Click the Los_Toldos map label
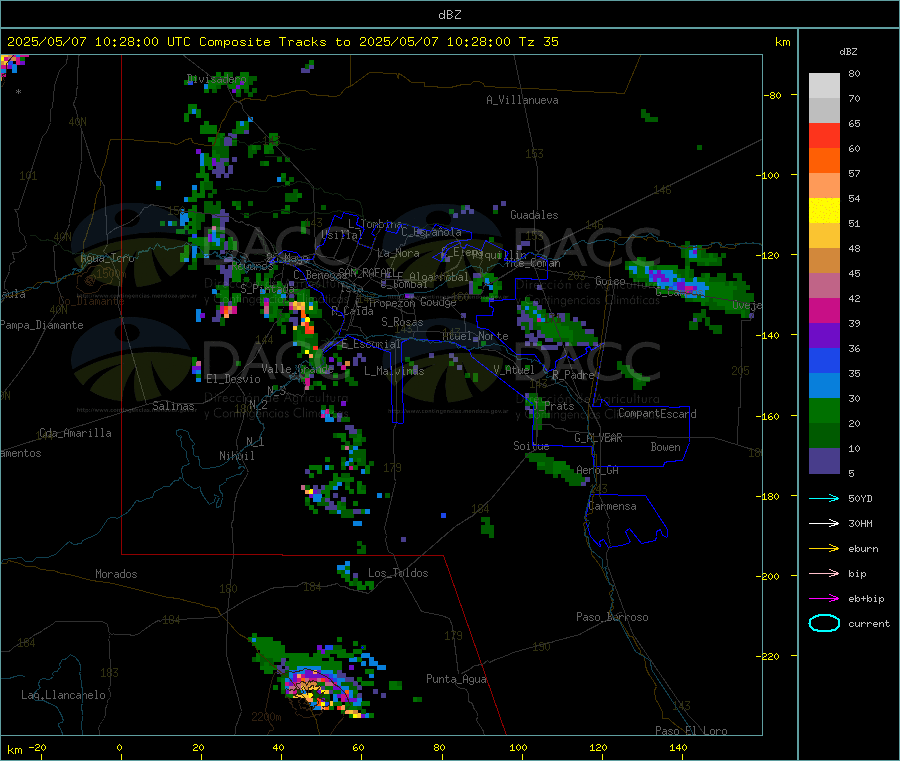The width and height of the screenshot is (900, 761). point(398,573)
